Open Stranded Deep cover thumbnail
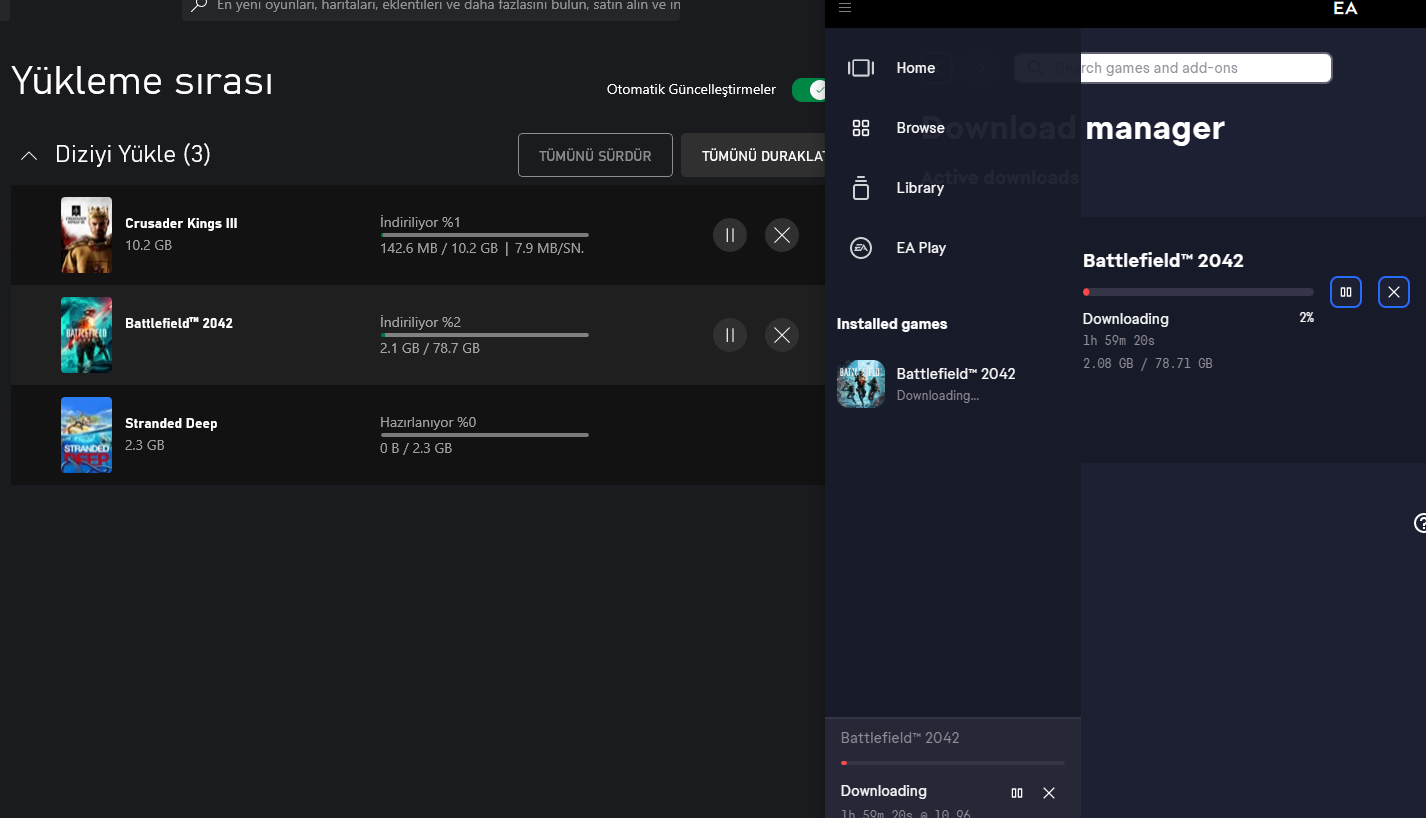This screenshot has height=818, width=1426. click(x=86, y=435)
